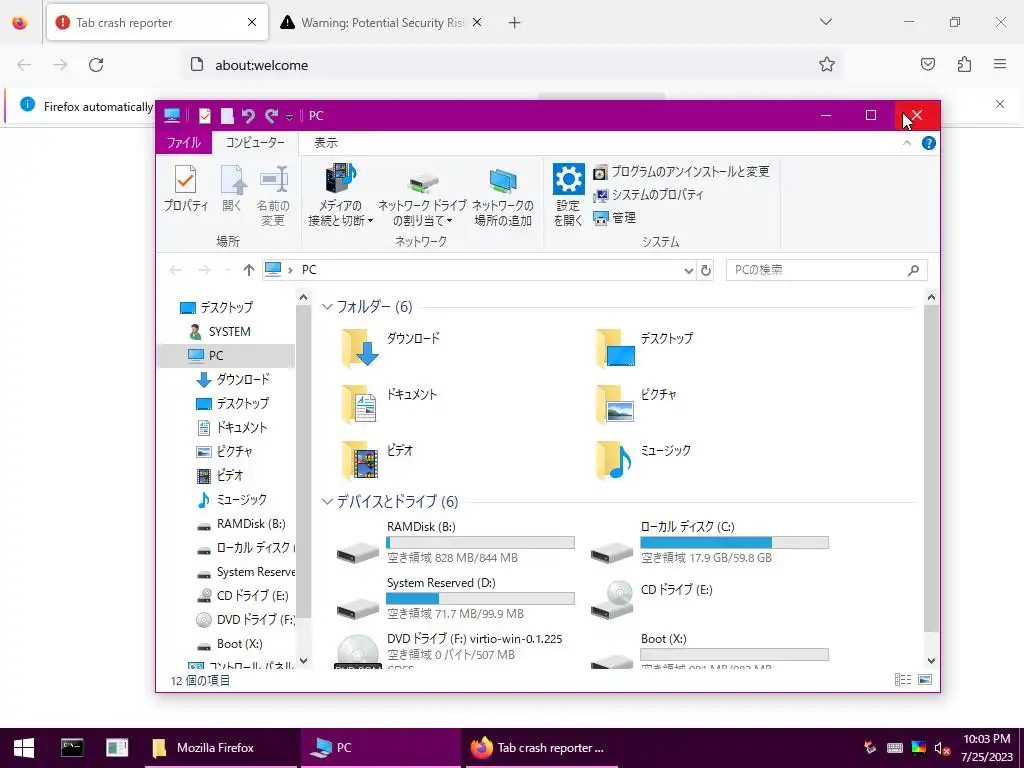The height and width of the screenshot is (768, 1024).
Task: Click quick access properties checkmark icon
Action: 204,116
